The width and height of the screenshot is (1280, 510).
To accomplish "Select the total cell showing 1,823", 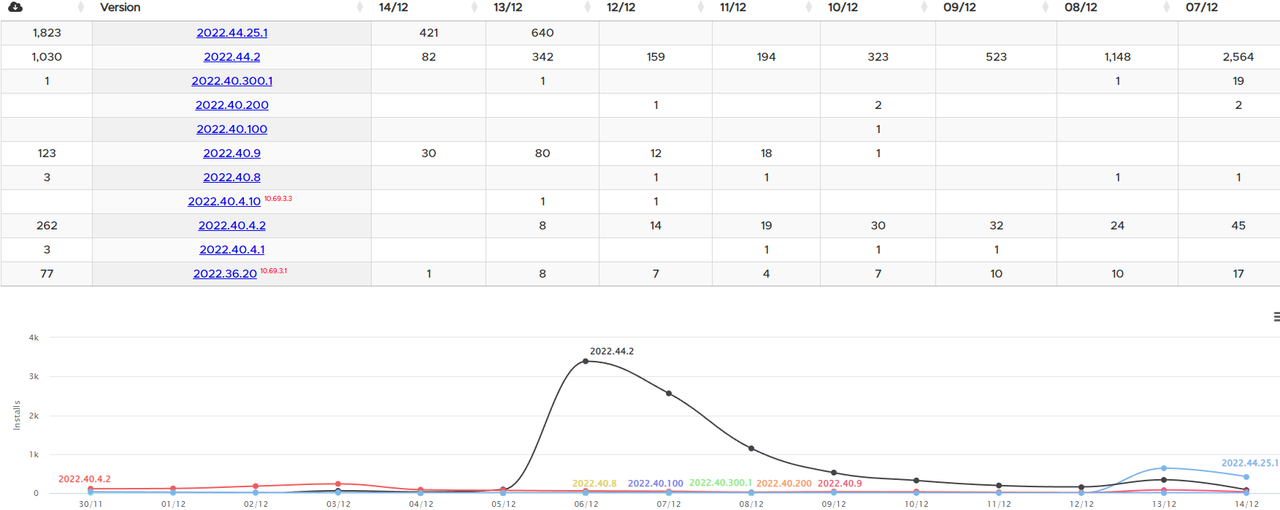I will pyautogui.click(x=47, y=33).
